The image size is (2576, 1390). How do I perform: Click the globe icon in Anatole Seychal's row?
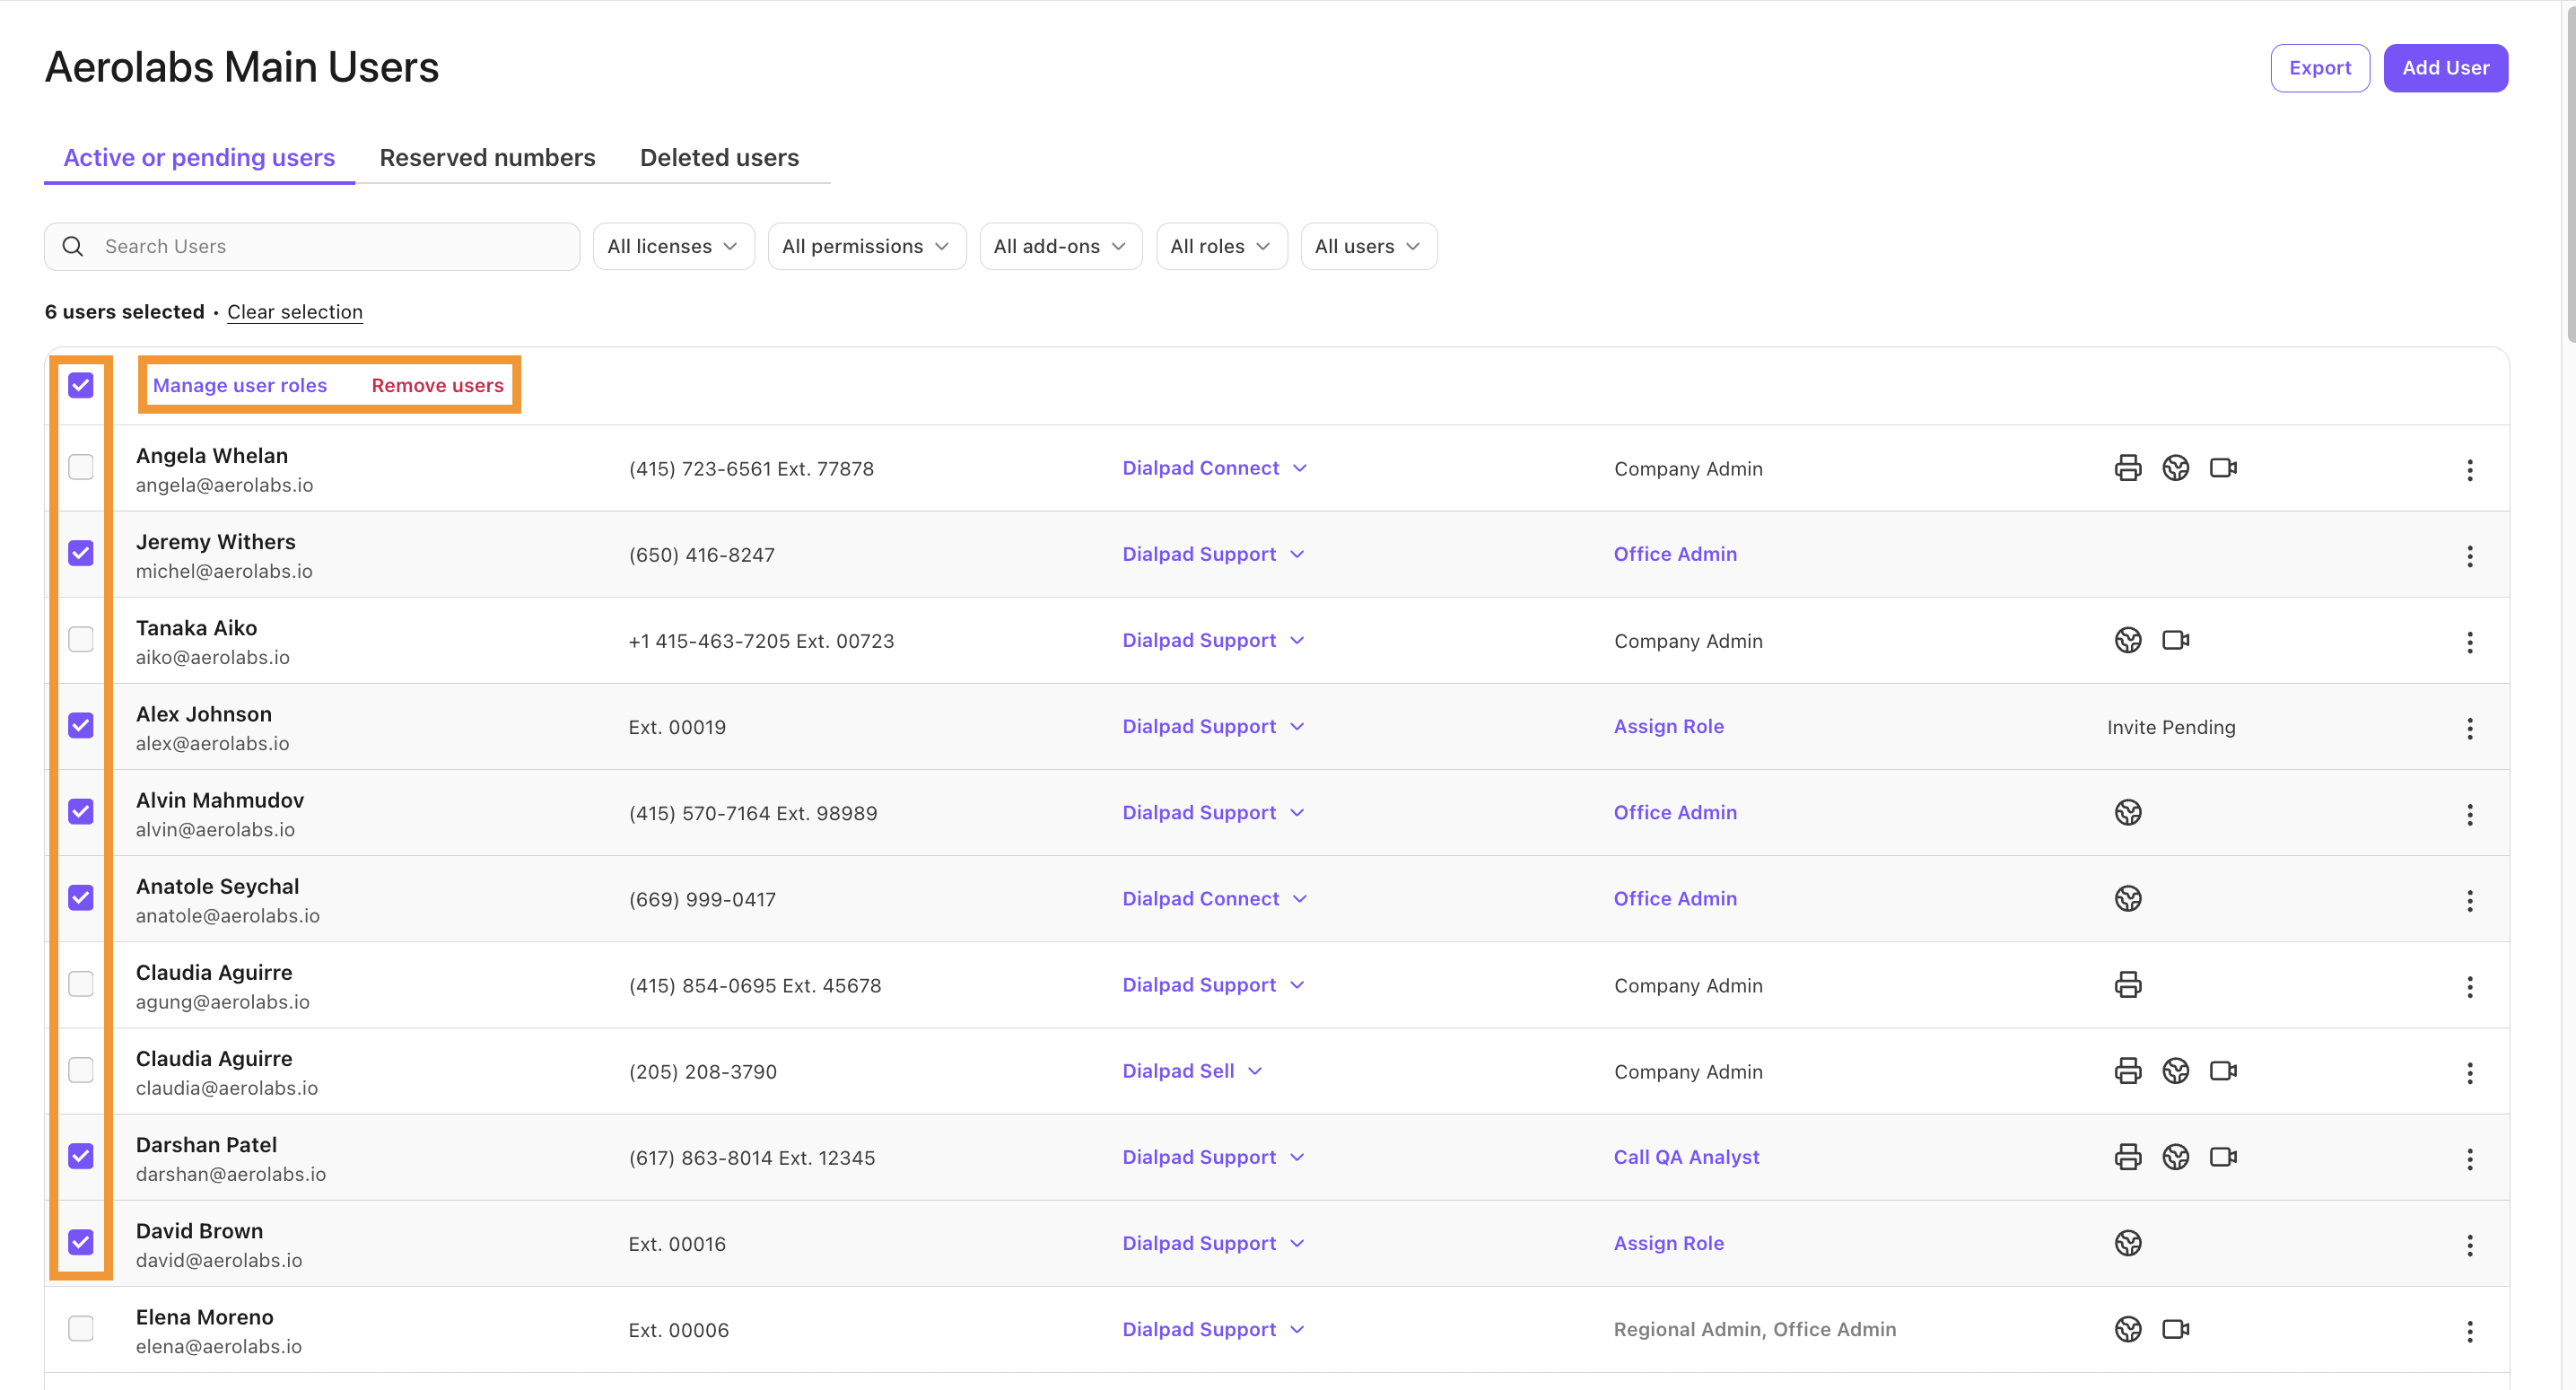2128,898
